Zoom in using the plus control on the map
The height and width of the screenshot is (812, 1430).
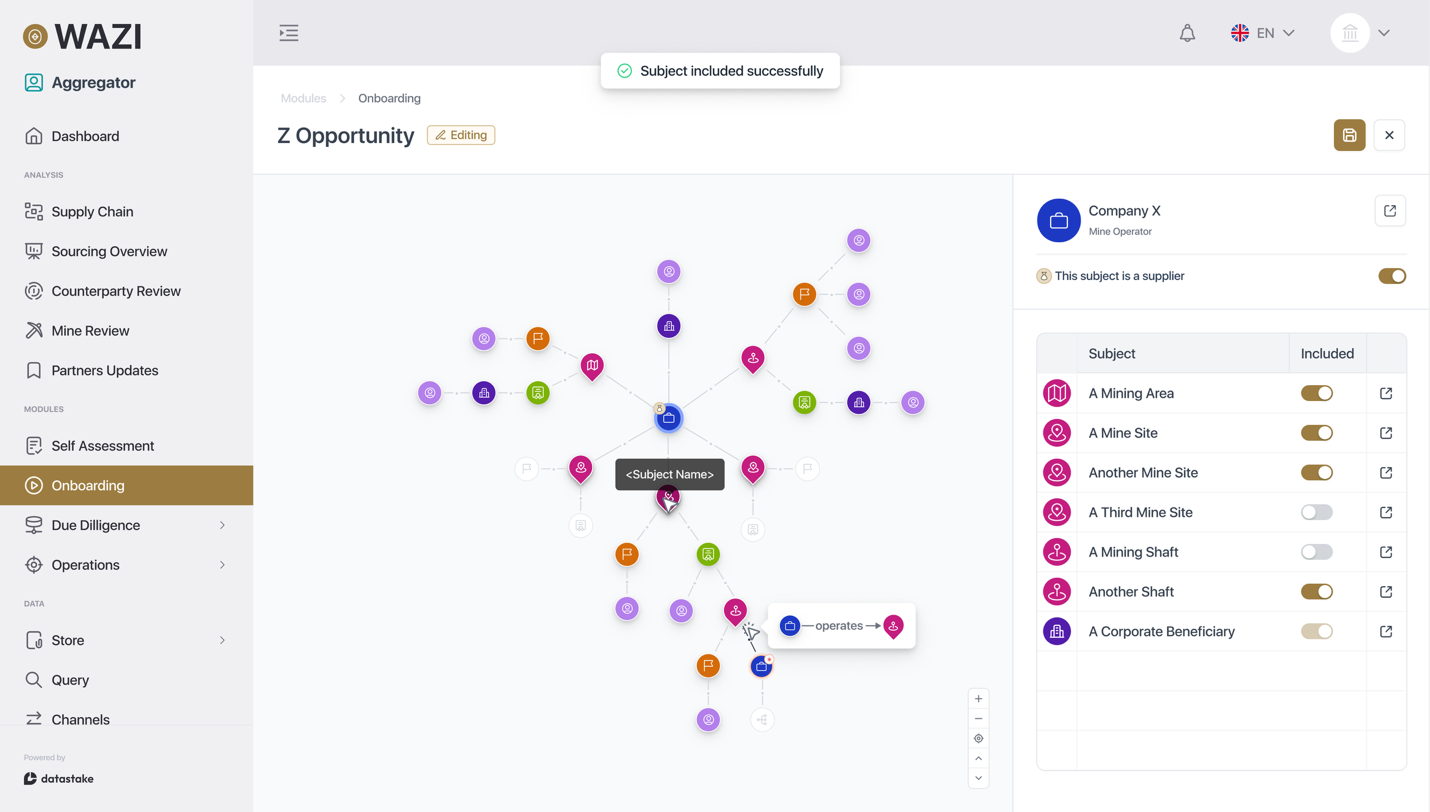click(x=978, y=698)
